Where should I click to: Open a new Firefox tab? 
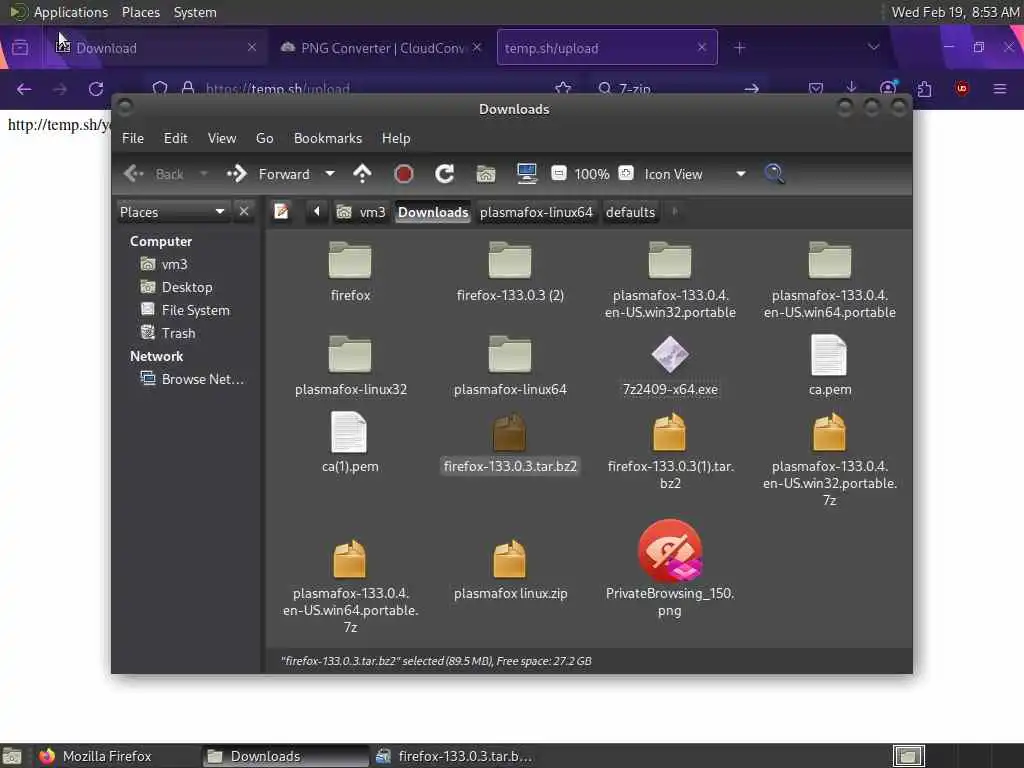click(739, 48)
